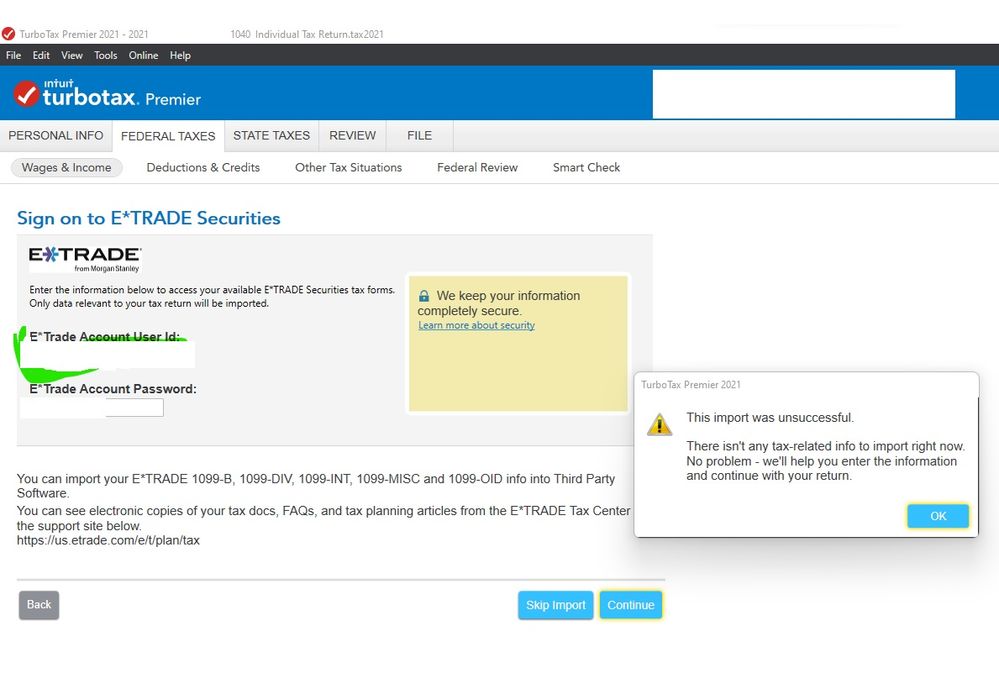Click the TurboTax red checkmark logo
Screen dimensions: 999x700
click(x=26, y=94)
